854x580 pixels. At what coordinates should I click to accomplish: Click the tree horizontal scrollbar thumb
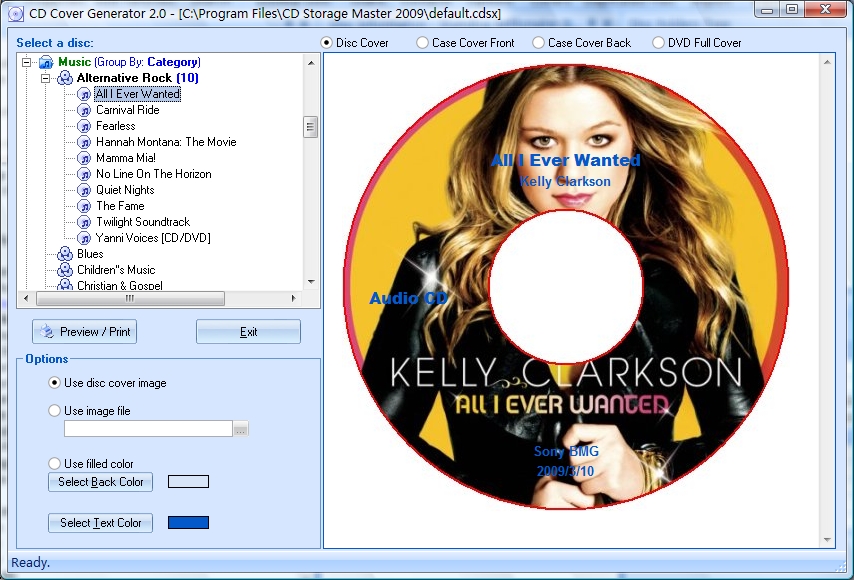pos(130,298)
